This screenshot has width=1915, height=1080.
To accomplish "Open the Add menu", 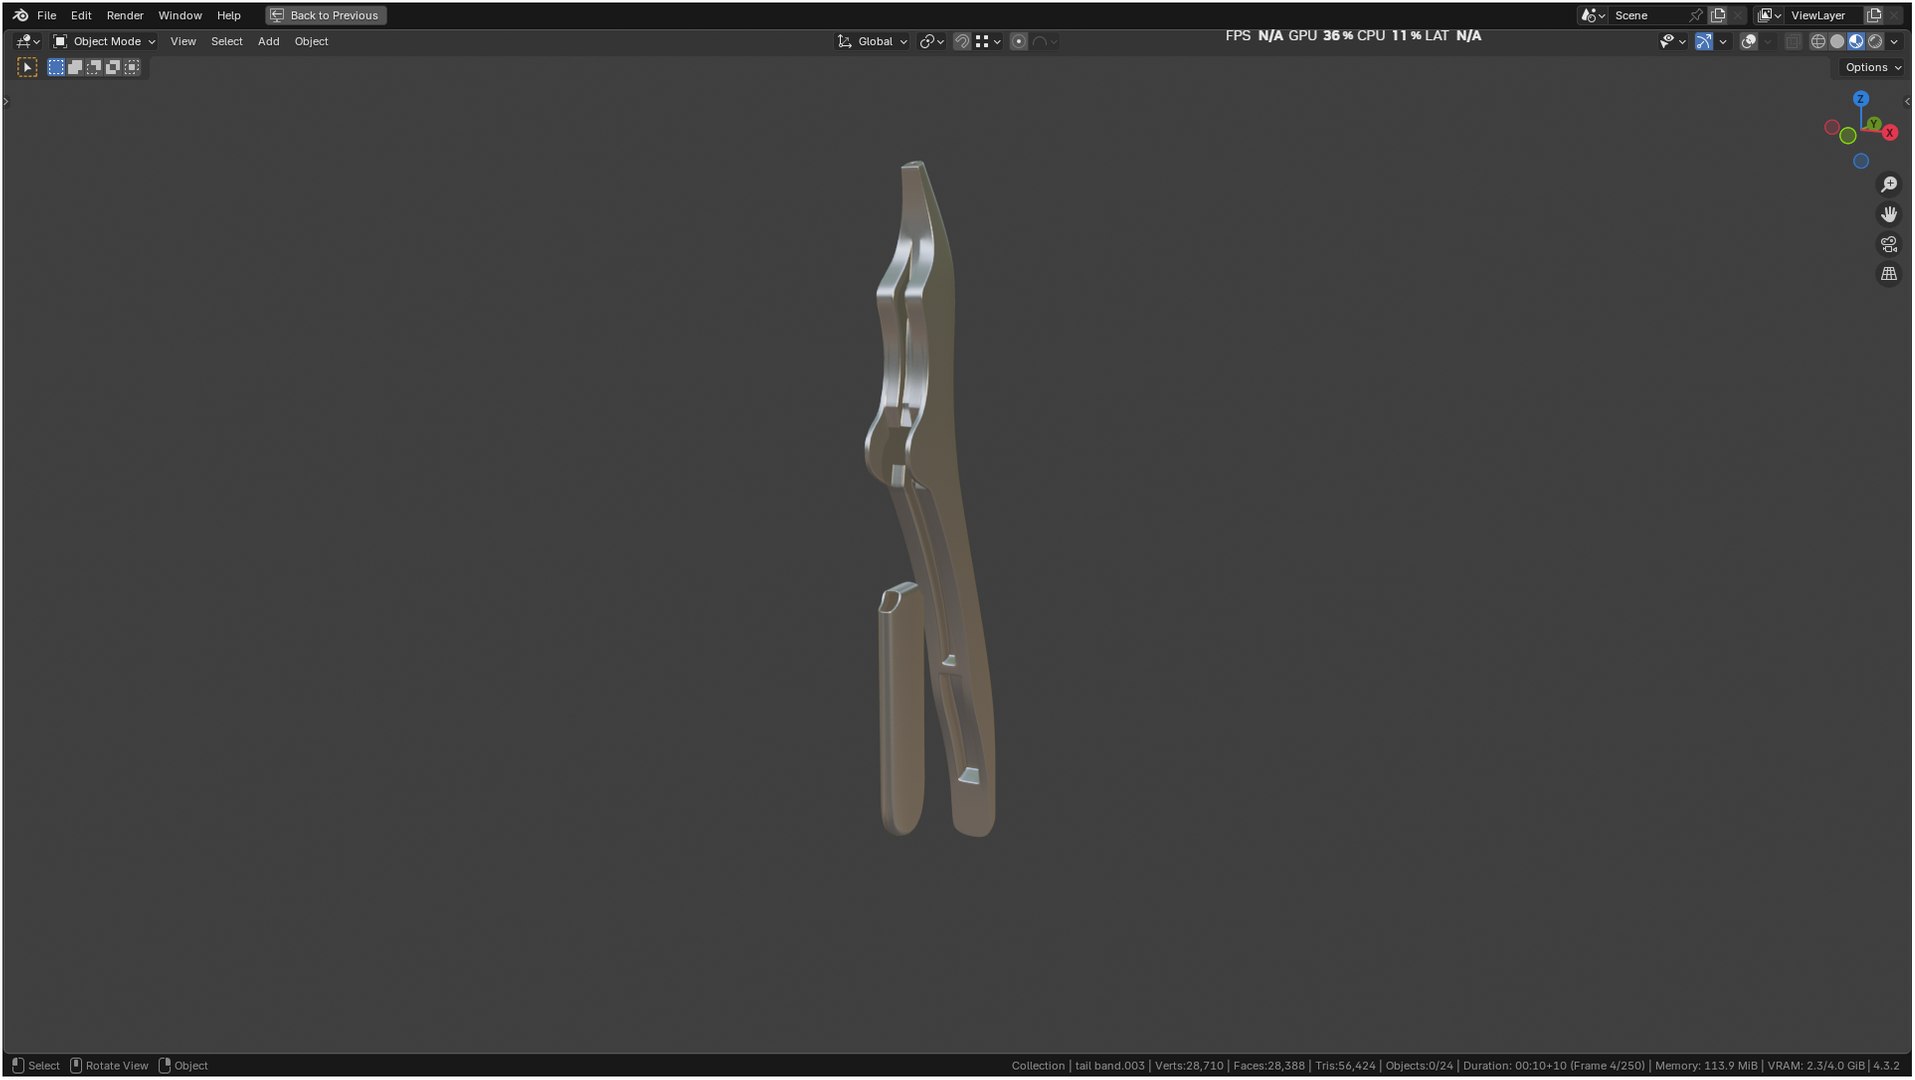I will pyautogui.click(x=269, y=41).
